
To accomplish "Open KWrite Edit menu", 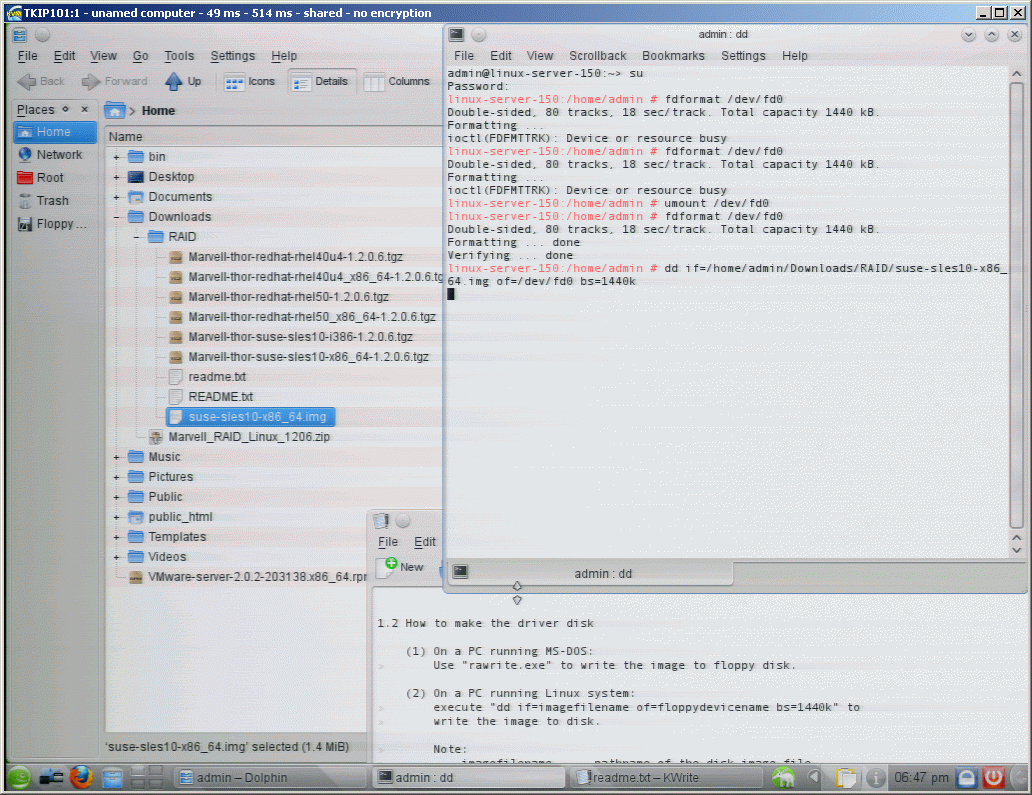I will pos(425,542).
